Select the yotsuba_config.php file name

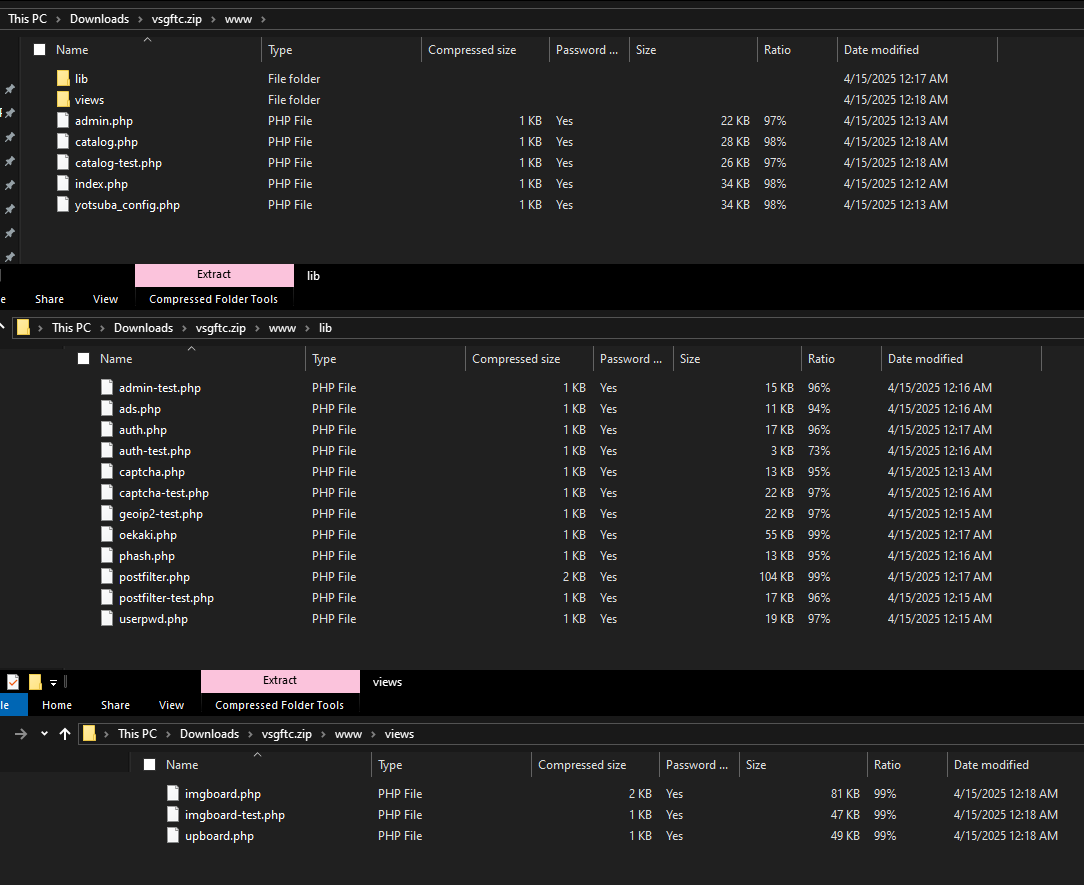click(127, 205)
